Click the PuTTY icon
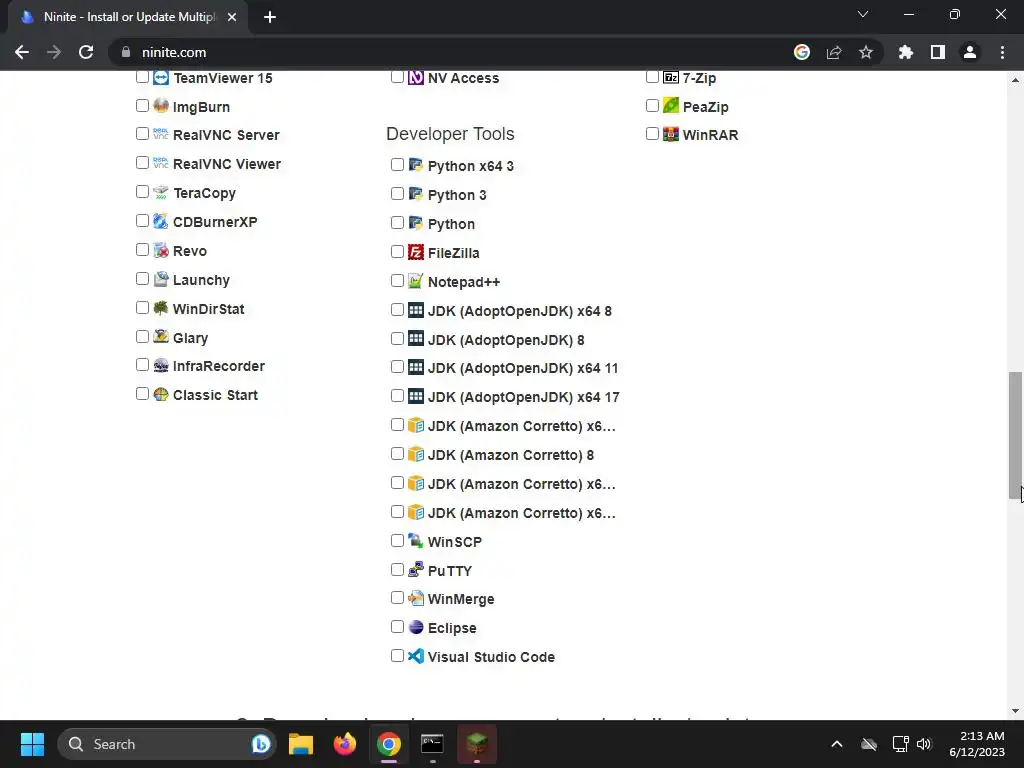 (416, 570)
